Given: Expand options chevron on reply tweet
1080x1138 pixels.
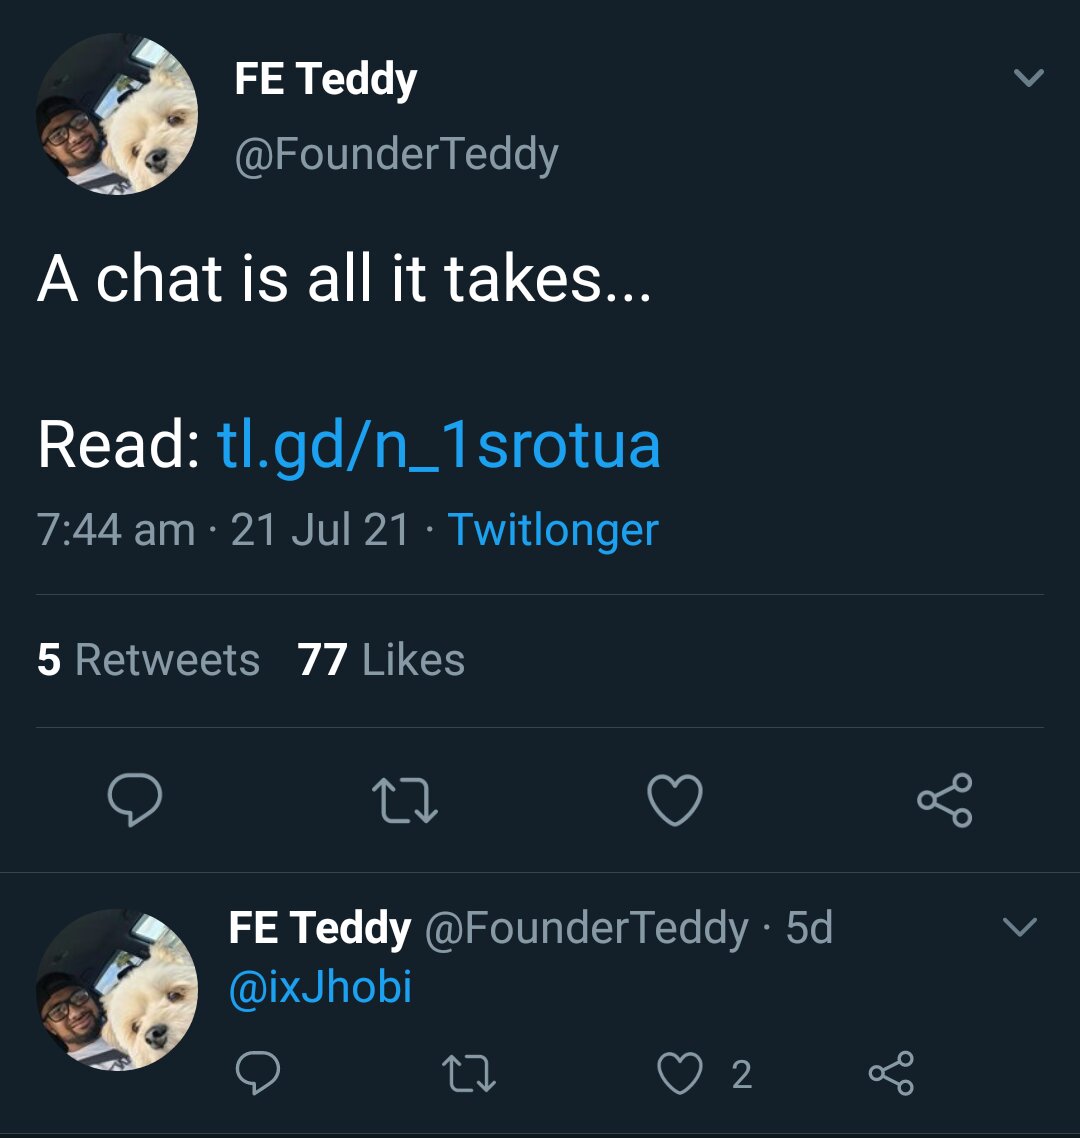Looking at the screenshot, I should pyautogui.click(x=1019, y=928).
